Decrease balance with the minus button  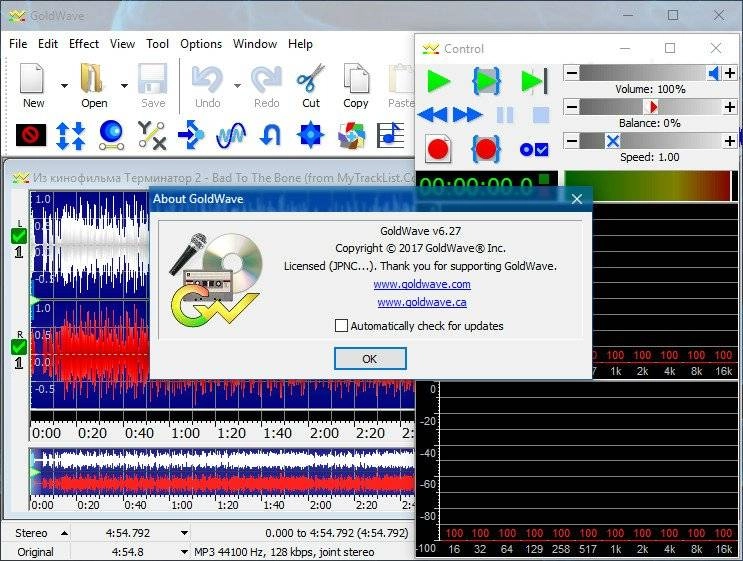coord(571,107)
